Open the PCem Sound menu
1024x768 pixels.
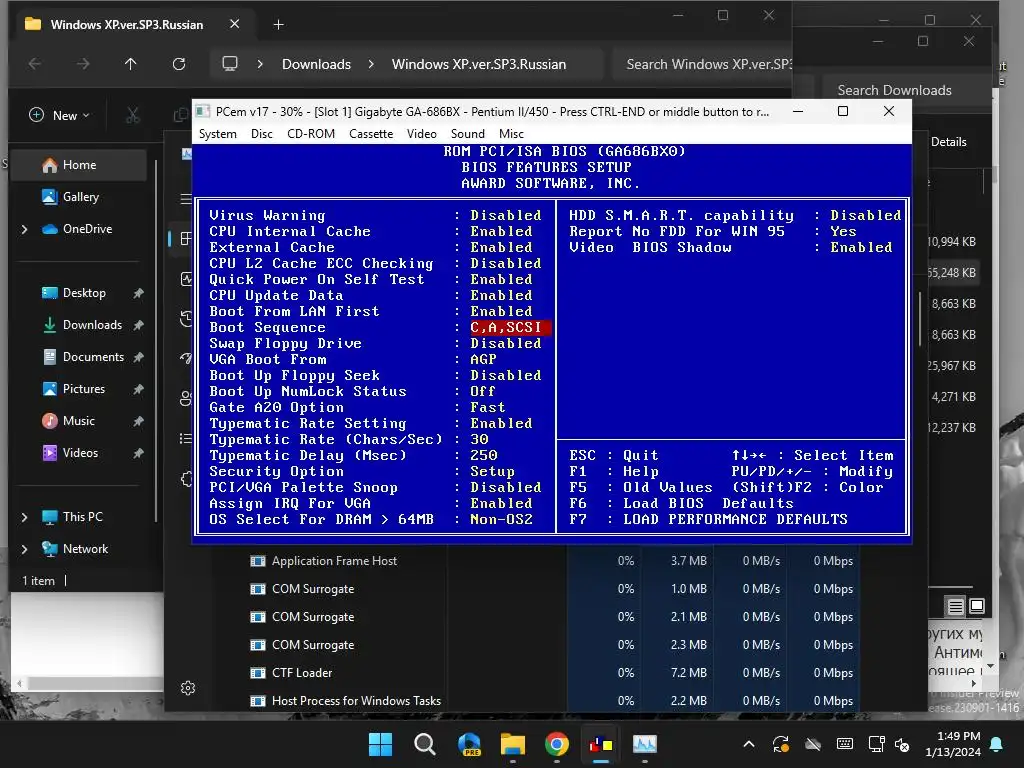pos(468,134)
